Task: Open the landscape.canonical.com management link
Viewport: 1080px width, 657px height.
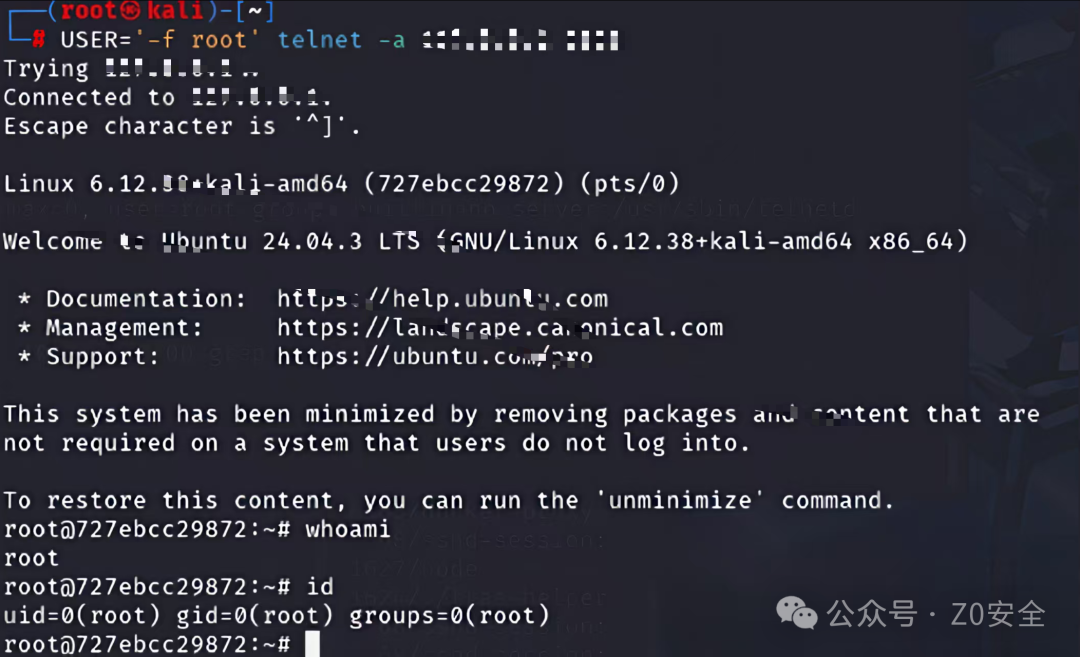Action: [x=499, y=328]
